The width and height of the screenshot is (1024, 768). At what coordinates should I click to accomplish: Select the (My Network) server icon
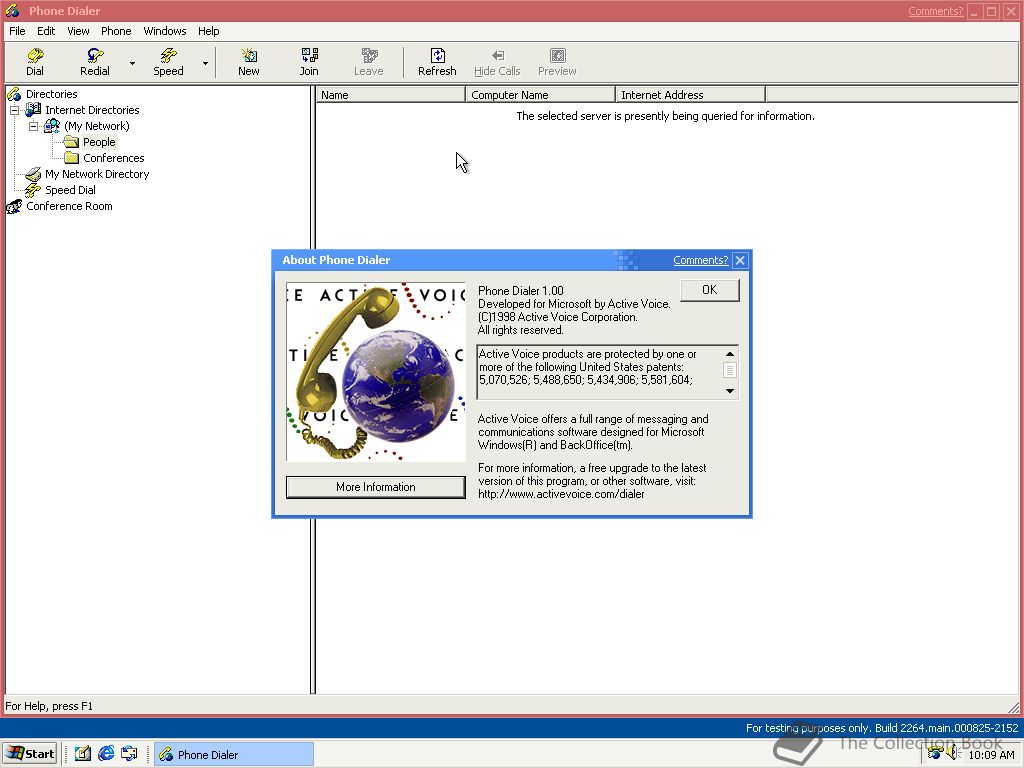click(52, 125)
